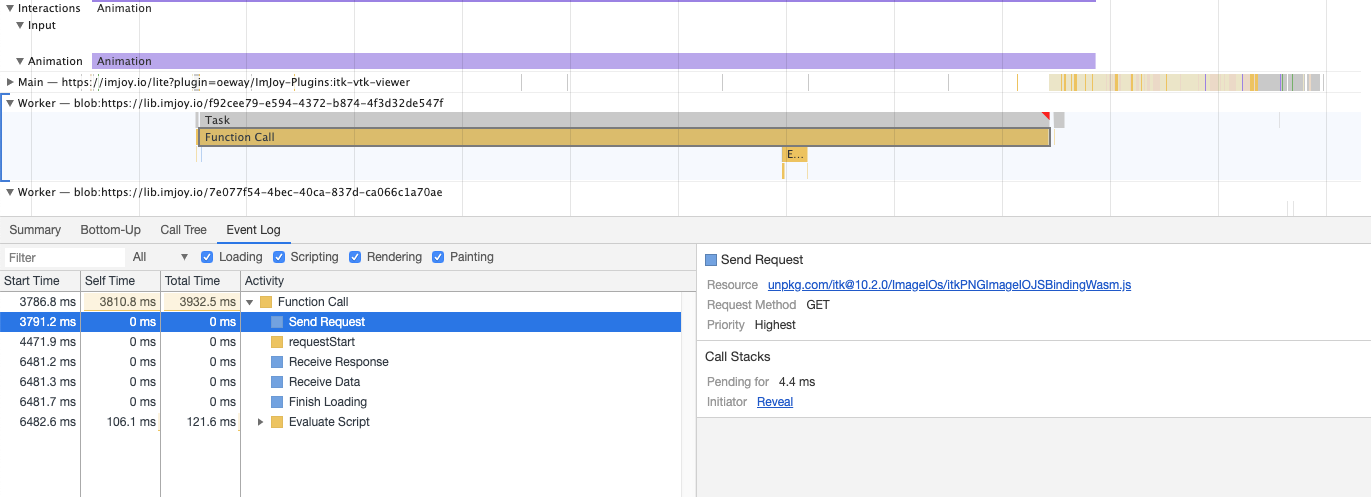
Task: Click the blue Receive Data icon
Action: point(277,382)
